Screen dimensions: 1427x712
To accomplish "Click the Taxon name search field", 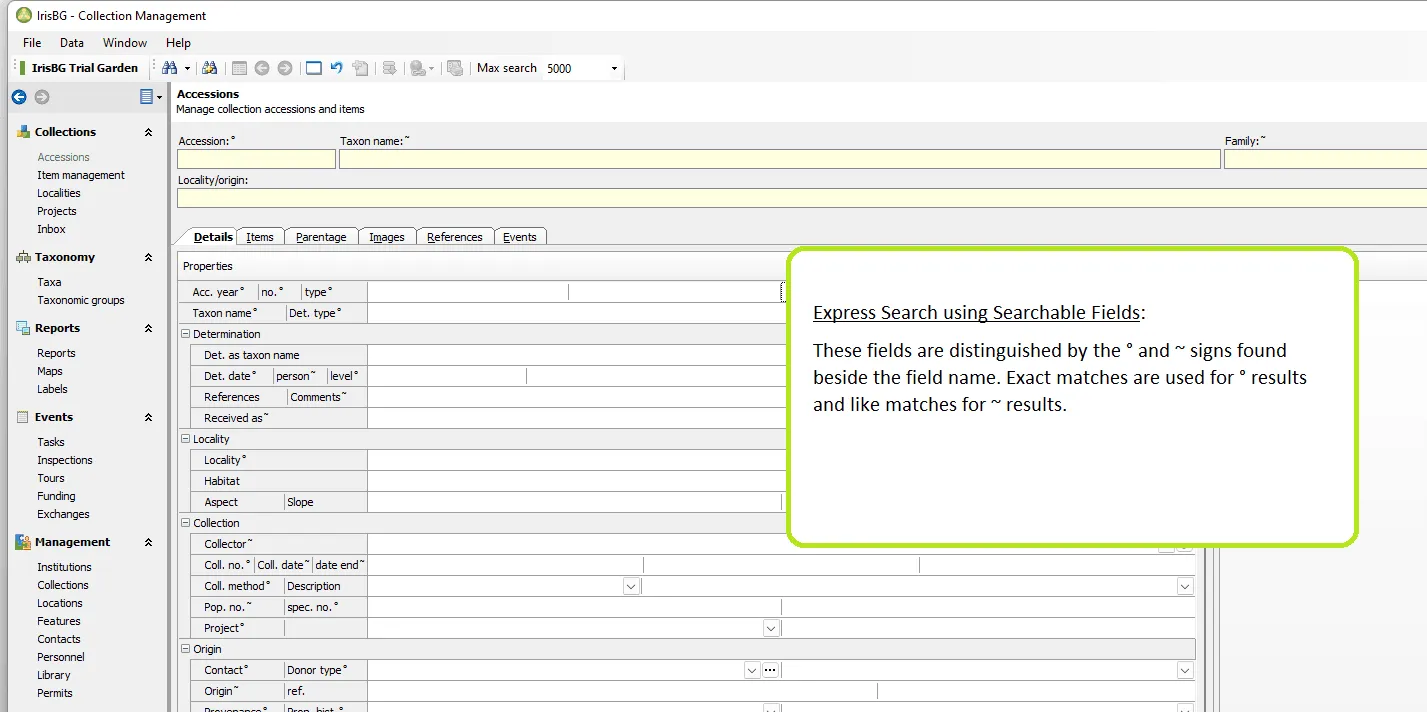I will click(x=780, y=159).
